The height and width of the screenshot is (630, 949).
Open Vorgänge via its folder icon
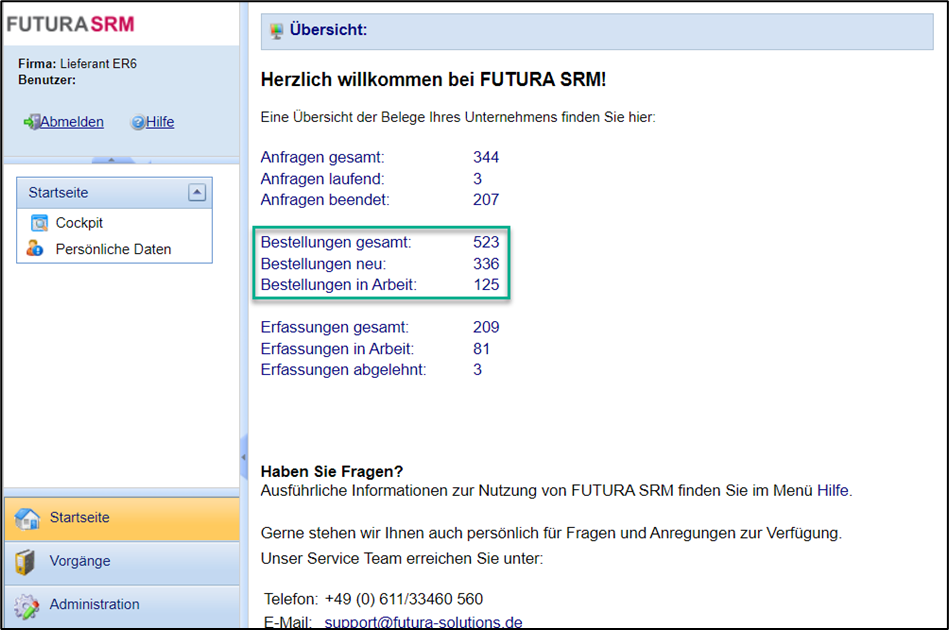point(27,562)
